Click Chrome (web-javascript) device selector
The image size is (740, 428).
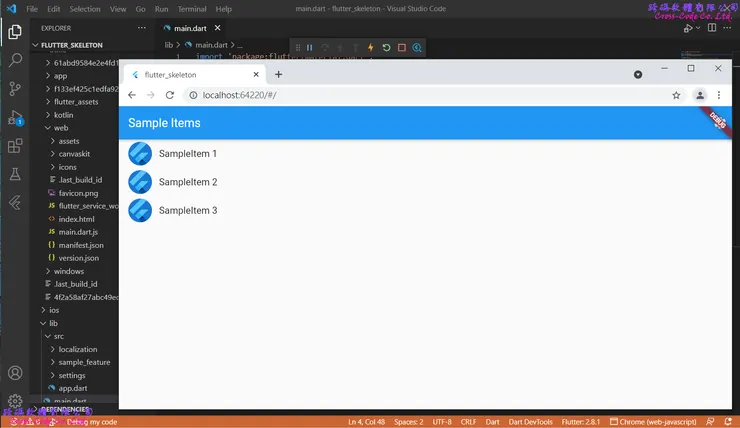pyautogui.click(x=653, y=422)
